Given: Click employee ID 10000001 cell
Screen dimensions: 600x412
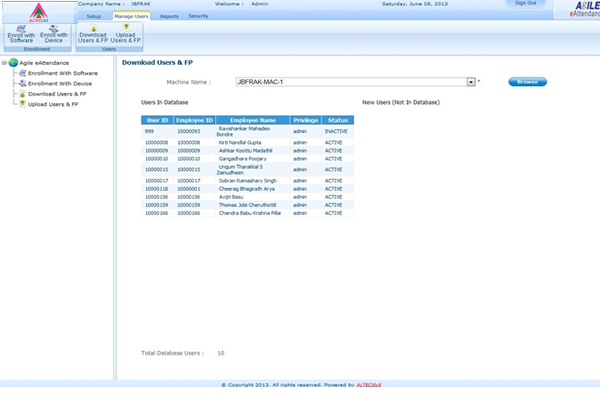Looking at the screenshot, I should (194, 189).
